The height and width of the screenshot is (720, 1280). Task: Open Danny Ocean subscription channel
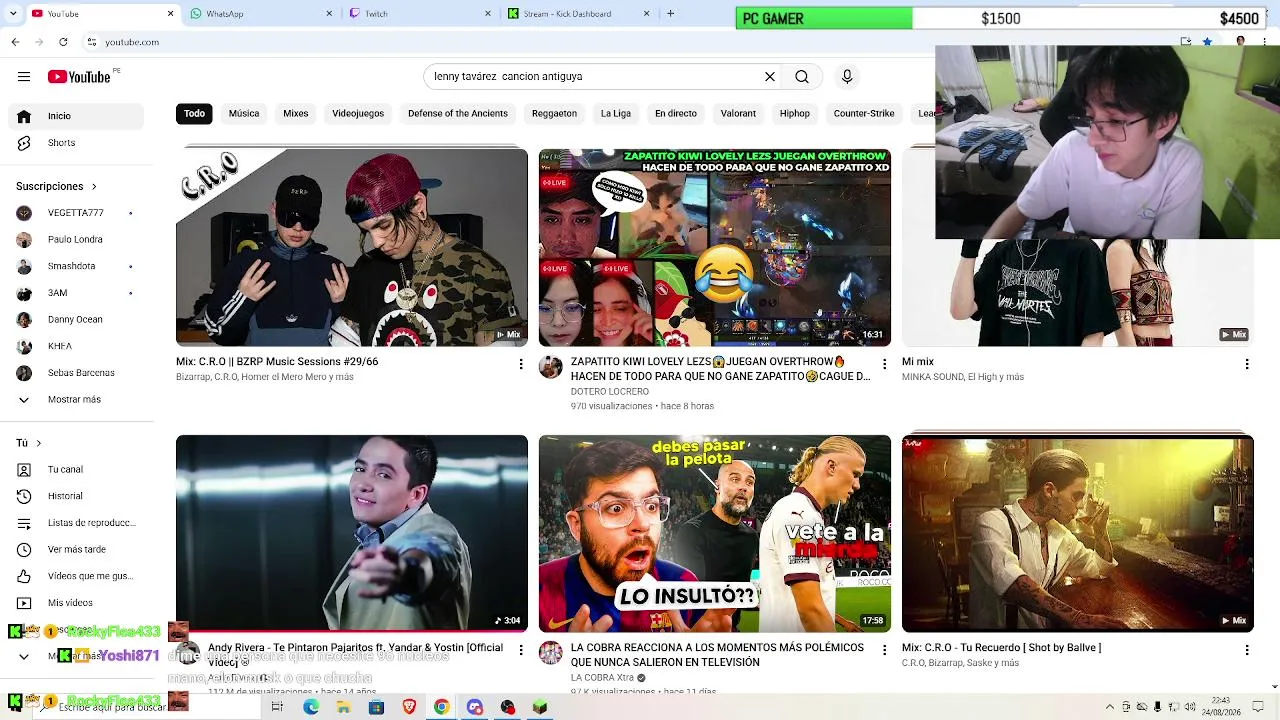[x=78, y=320]
